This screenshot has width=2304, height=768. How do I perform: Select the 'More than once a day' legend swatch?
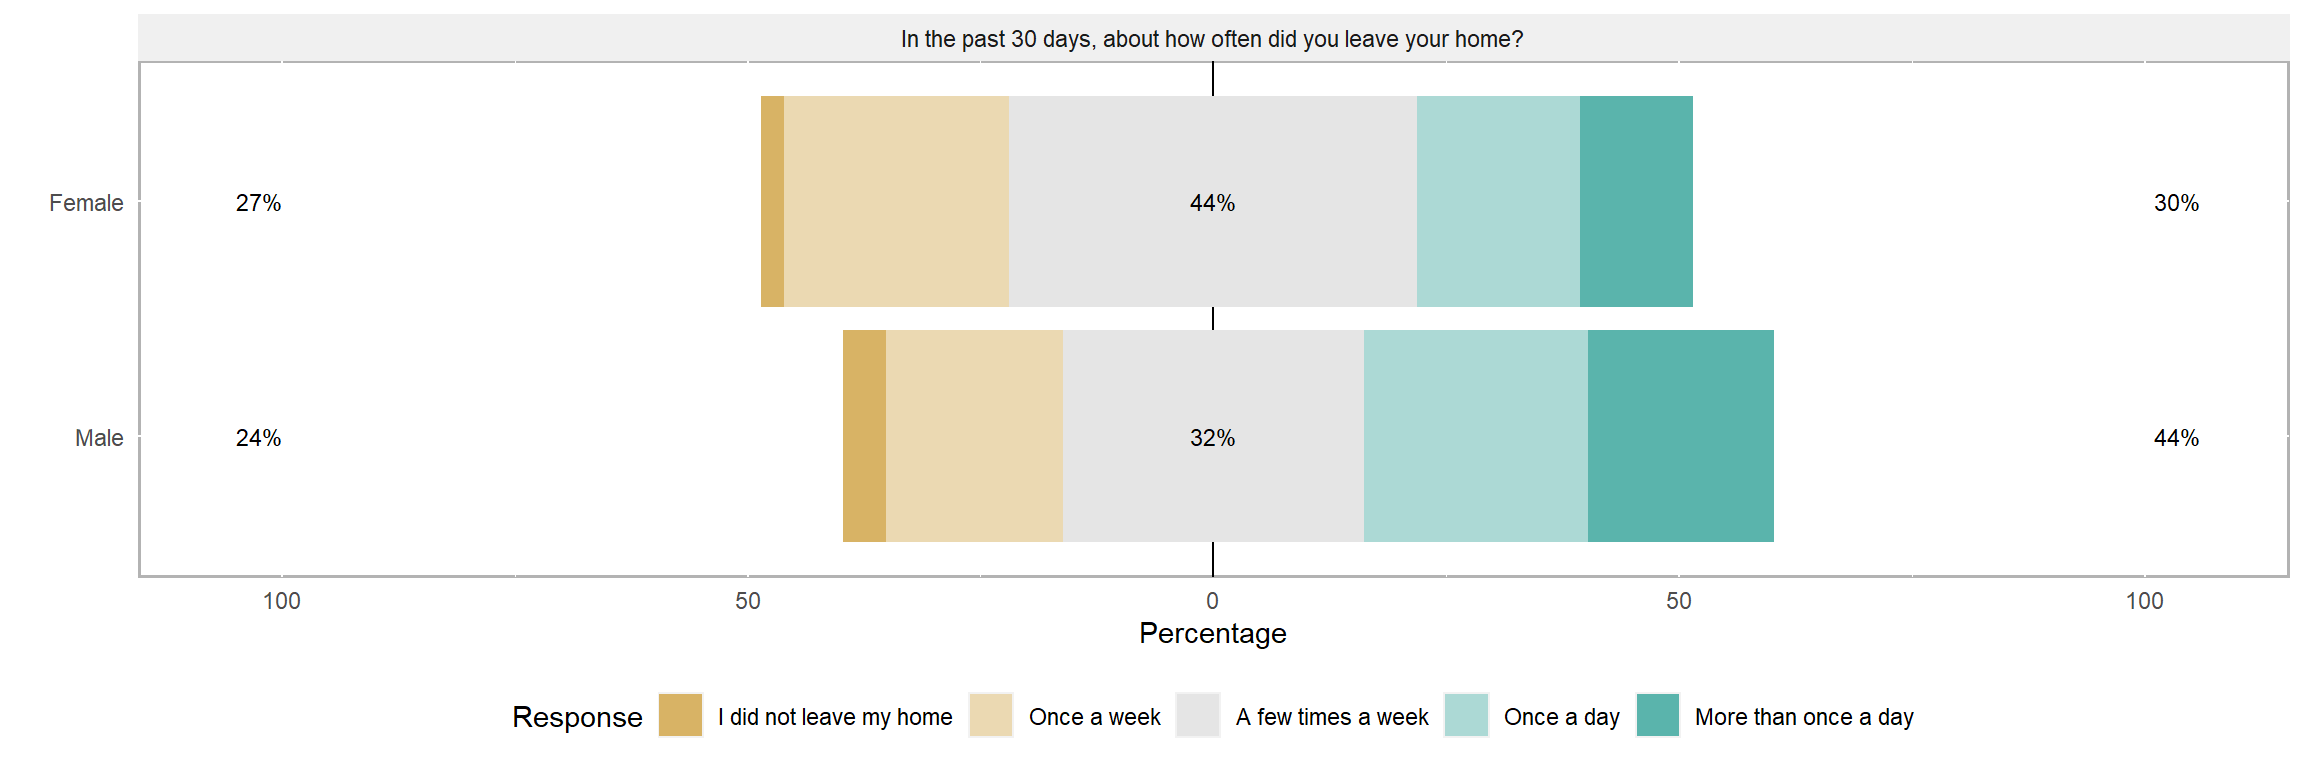(1658, 715)
